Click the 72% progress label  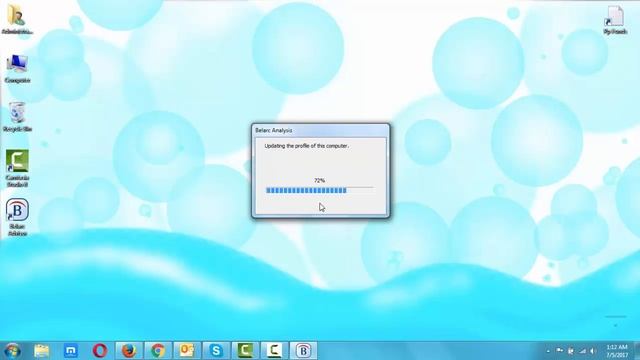coord(320,180)
